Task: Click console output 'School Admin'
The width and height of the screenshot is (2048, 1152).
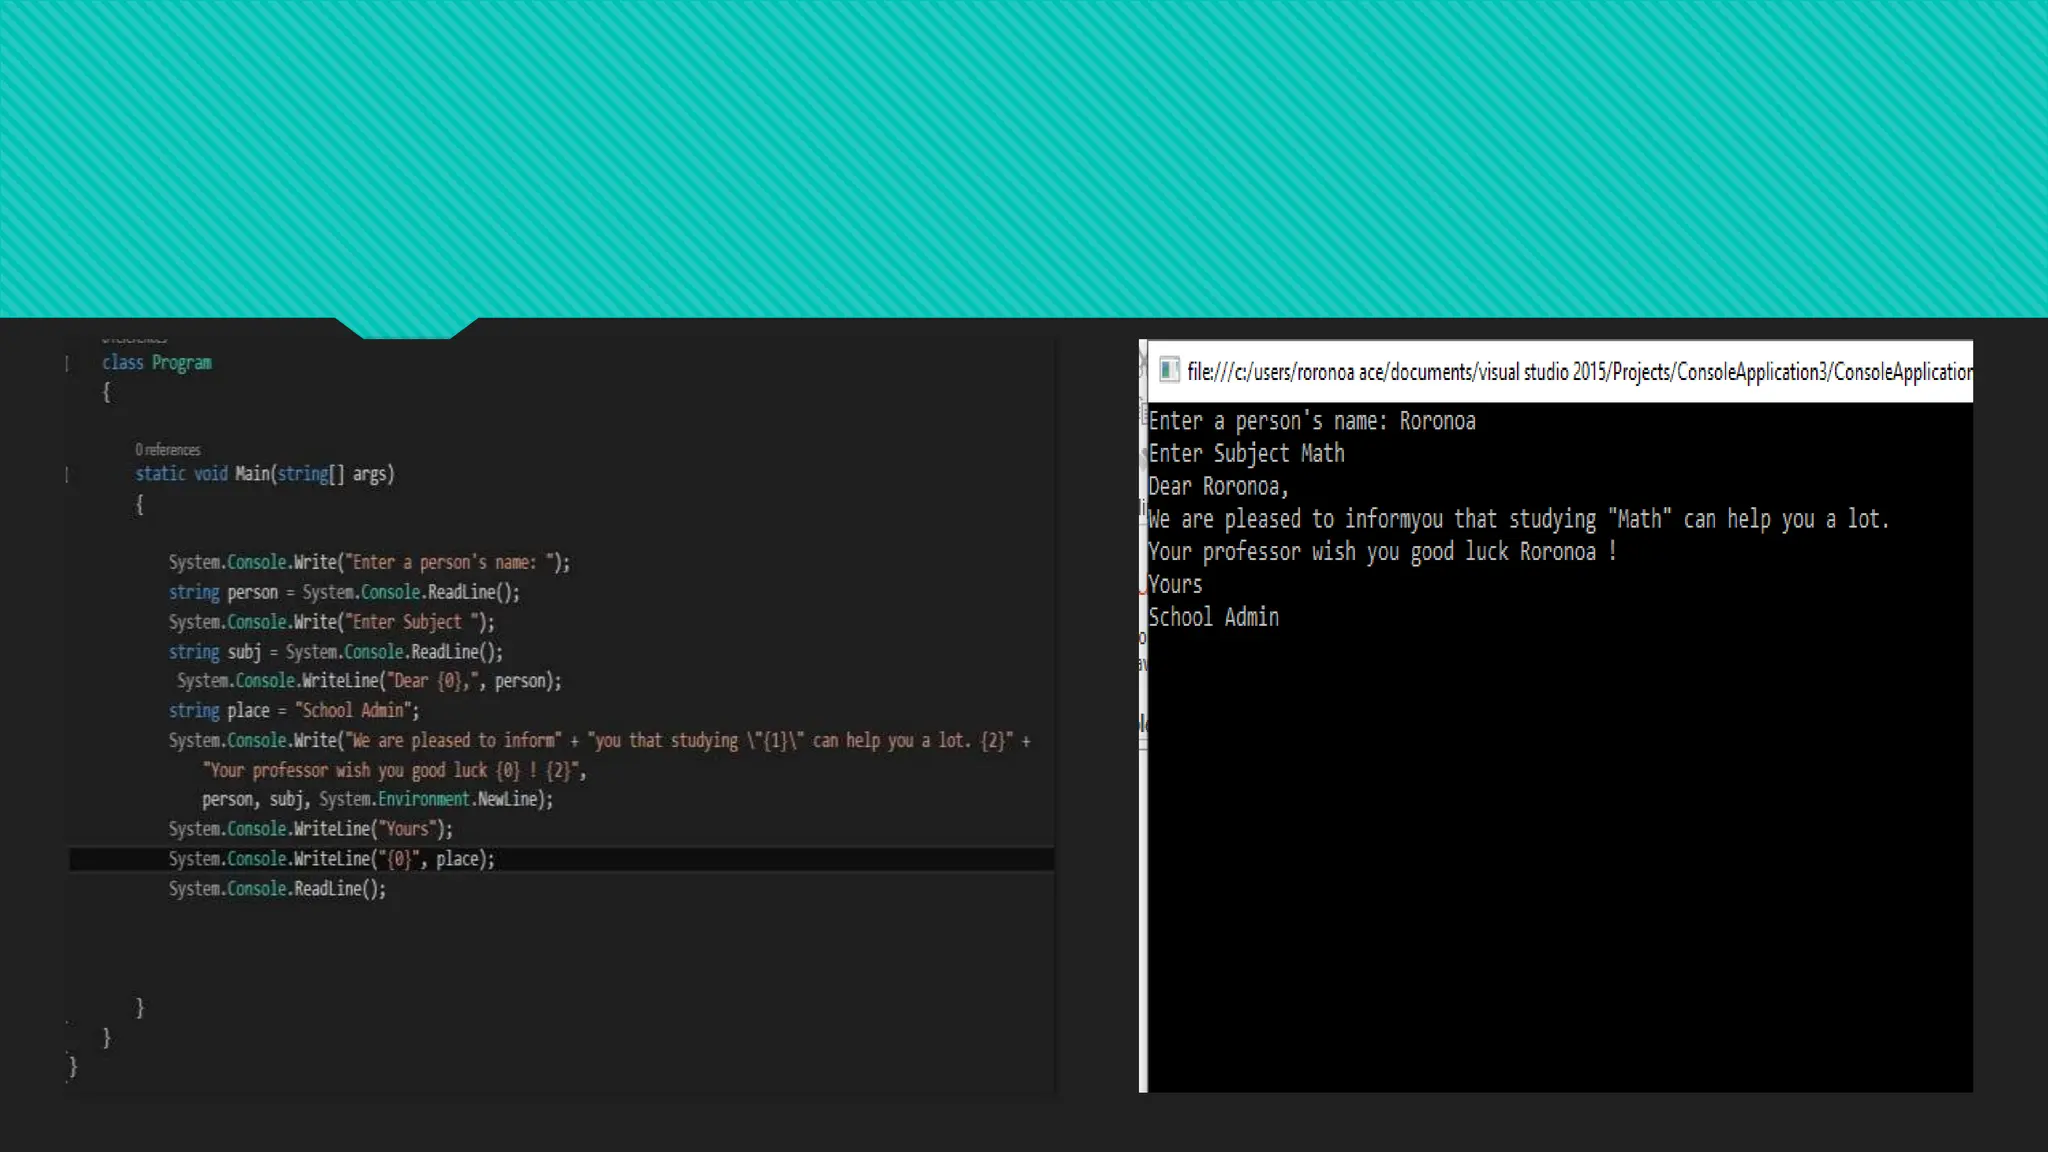Action: click(1213, 617)
